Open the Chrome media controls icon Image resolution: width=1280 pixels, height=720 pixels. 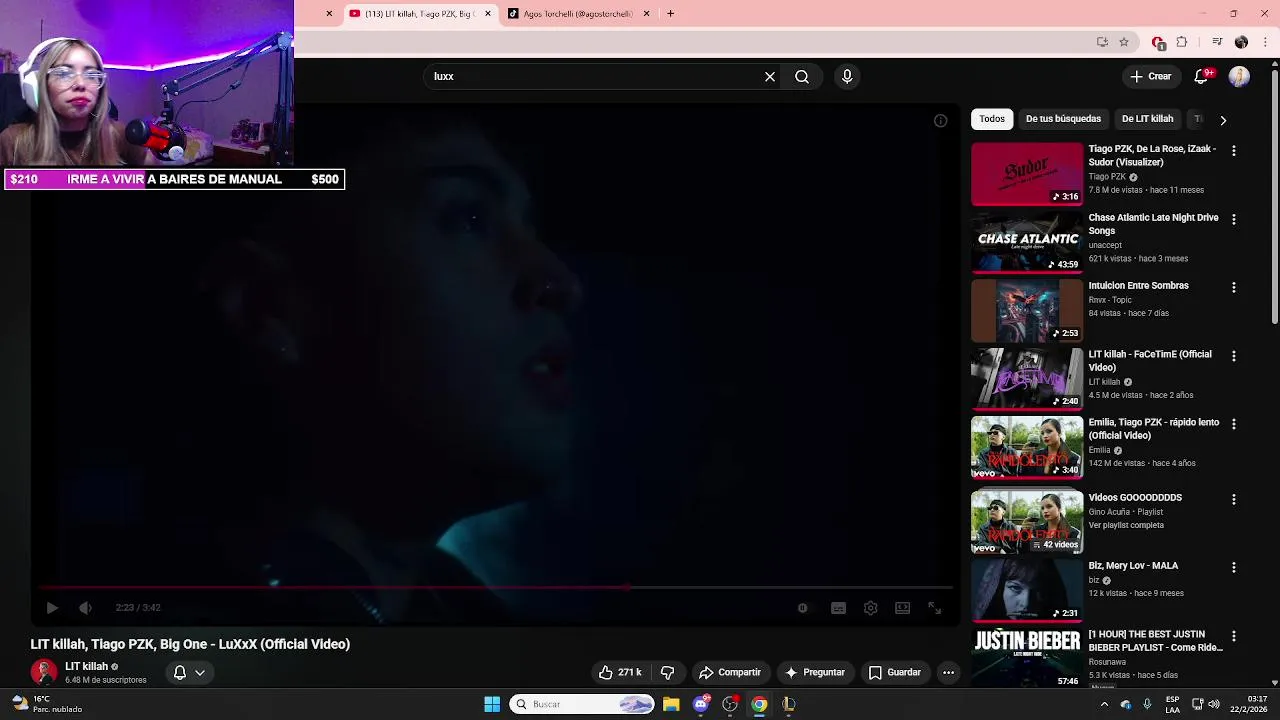(x=1217, y=42)
